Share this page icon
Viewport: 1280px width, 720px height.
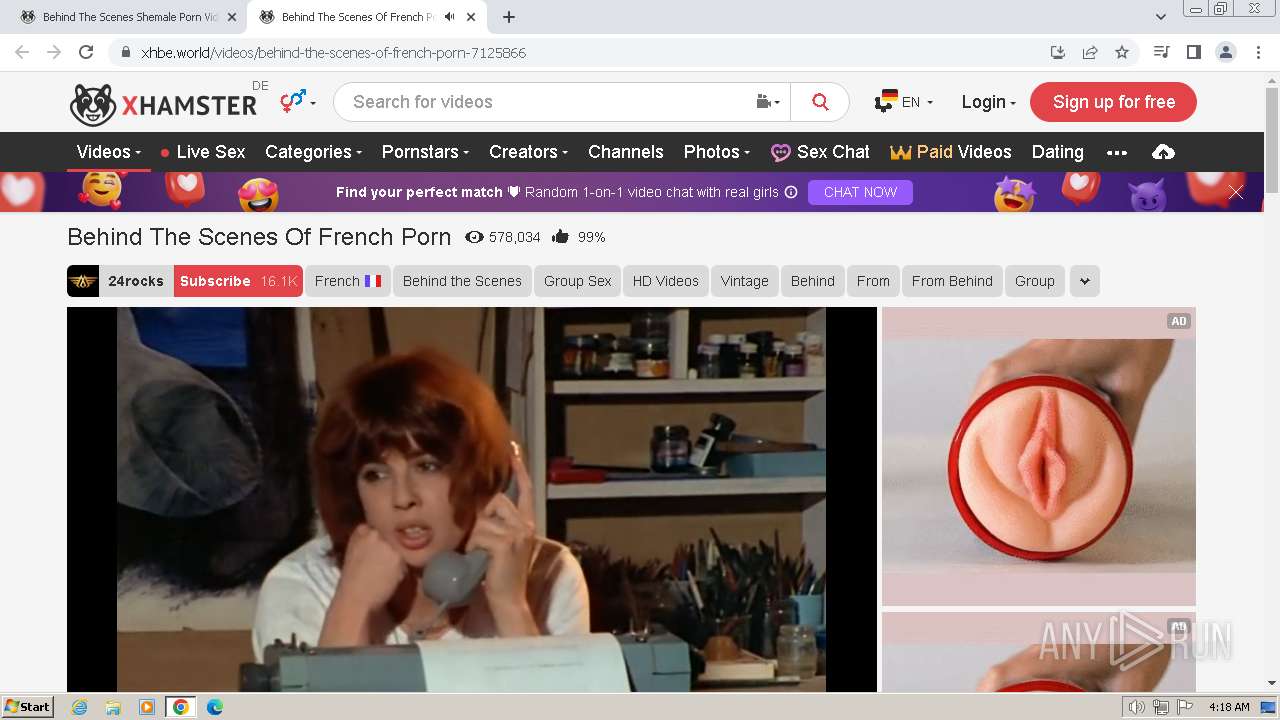pyautogui.click(x=1090, y=52)
